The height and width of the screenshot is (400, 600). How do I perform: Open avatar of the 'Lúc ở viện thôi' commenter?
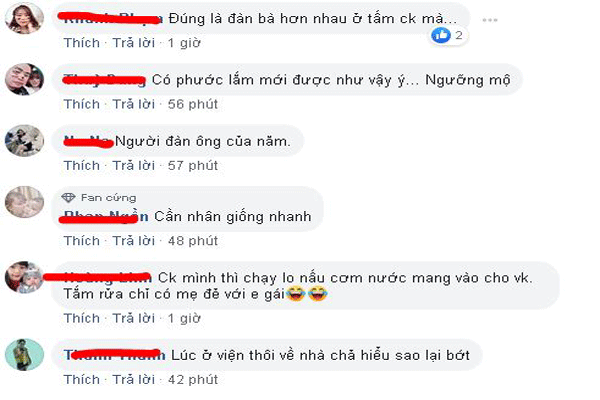point(24,354)
